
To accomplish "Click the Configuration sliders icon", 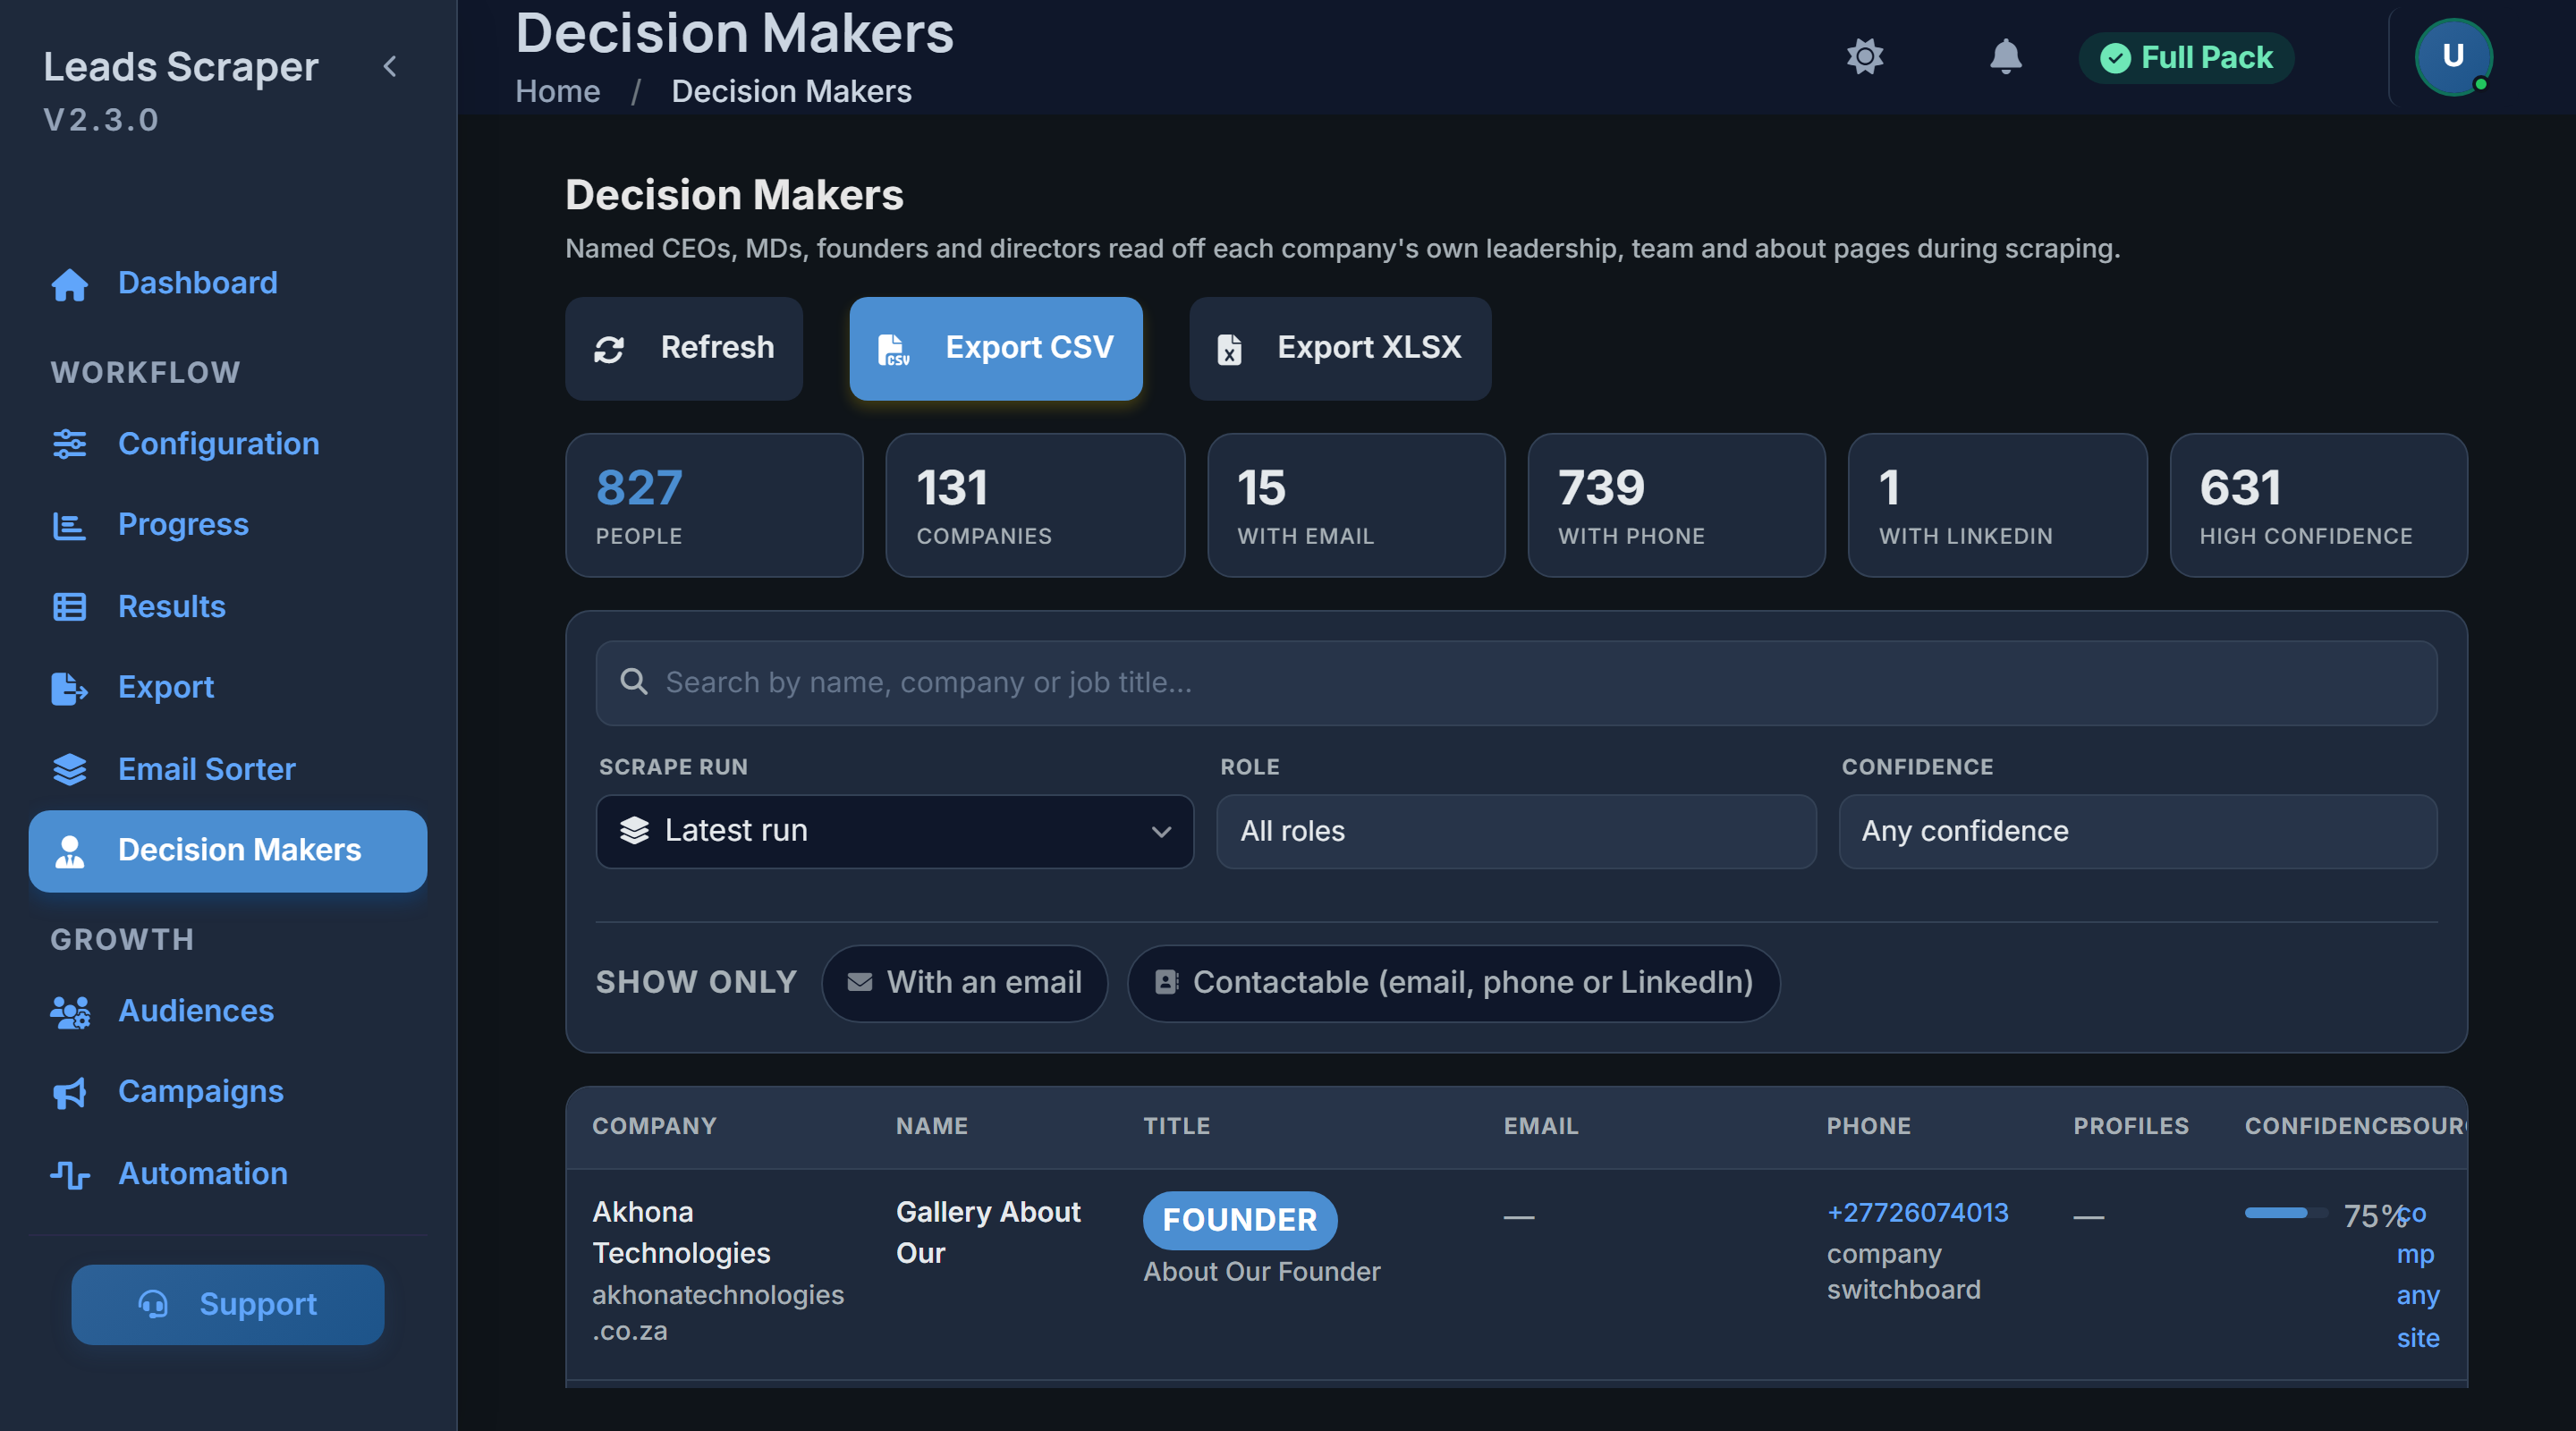I will tap(69, 444).
